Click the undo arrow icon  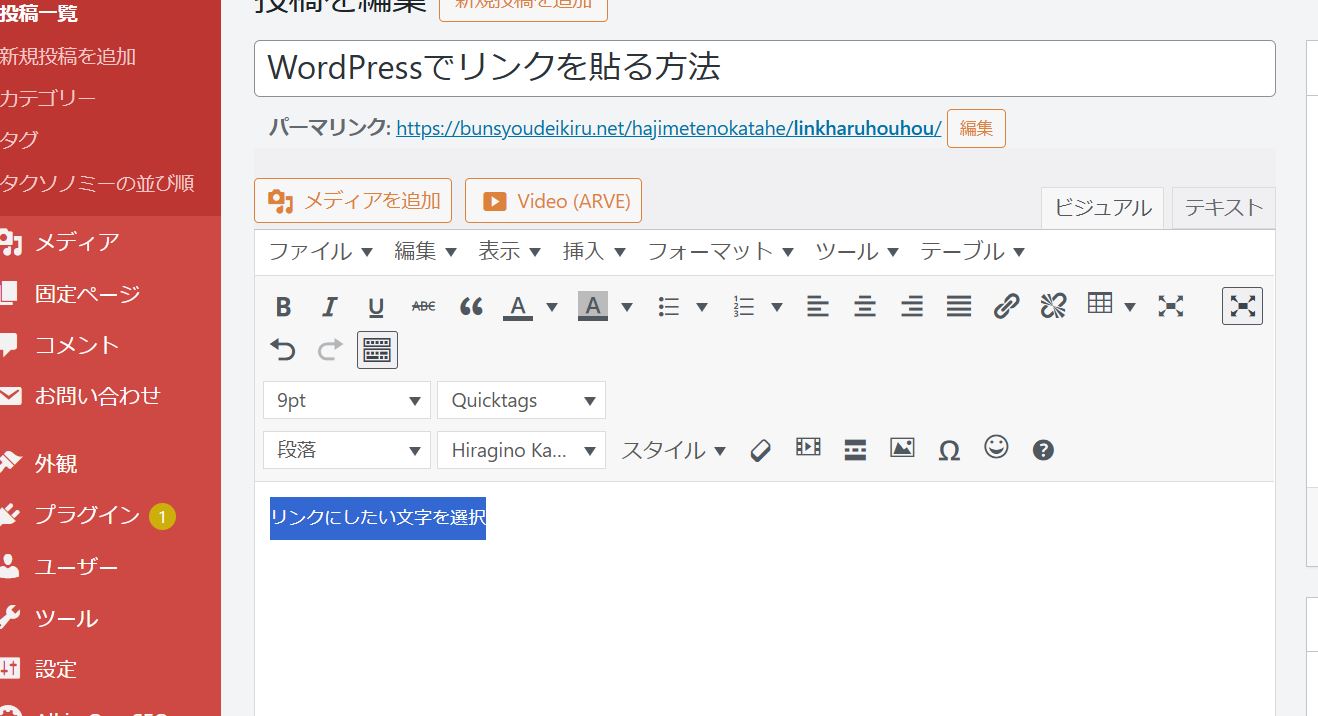pos(283,350)
